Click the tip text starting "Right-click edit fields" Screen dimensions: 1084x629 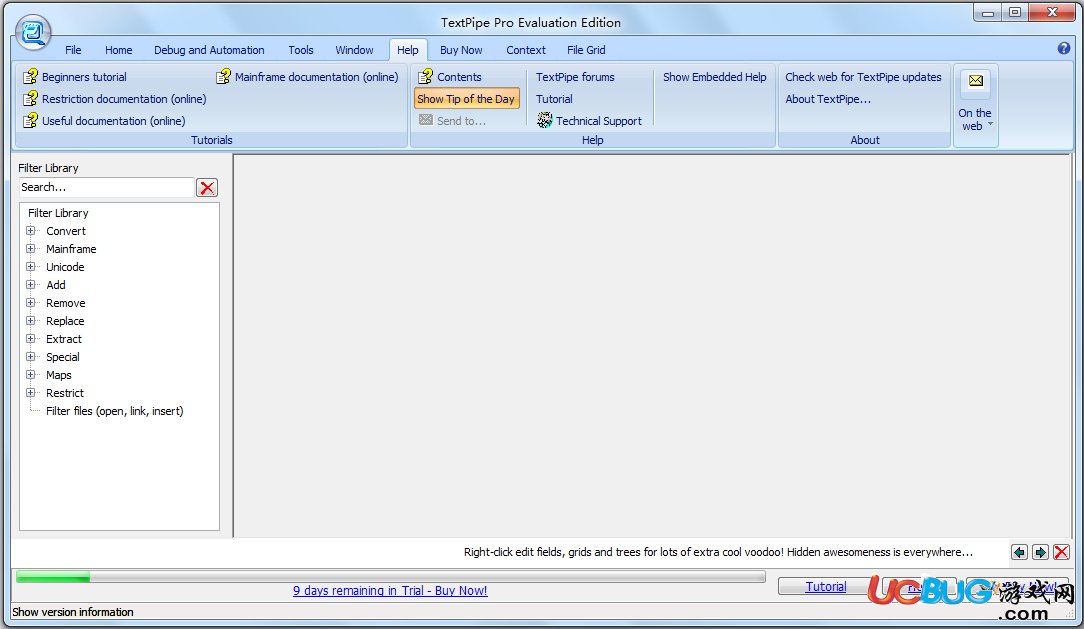[718, 552]
